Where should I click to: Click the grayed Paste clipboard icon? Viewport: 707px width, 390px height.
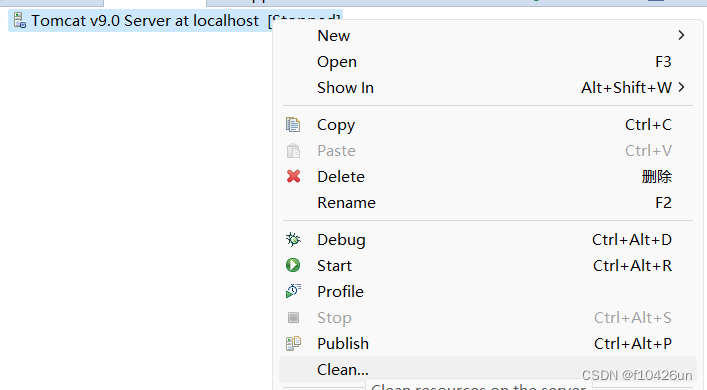293,151
